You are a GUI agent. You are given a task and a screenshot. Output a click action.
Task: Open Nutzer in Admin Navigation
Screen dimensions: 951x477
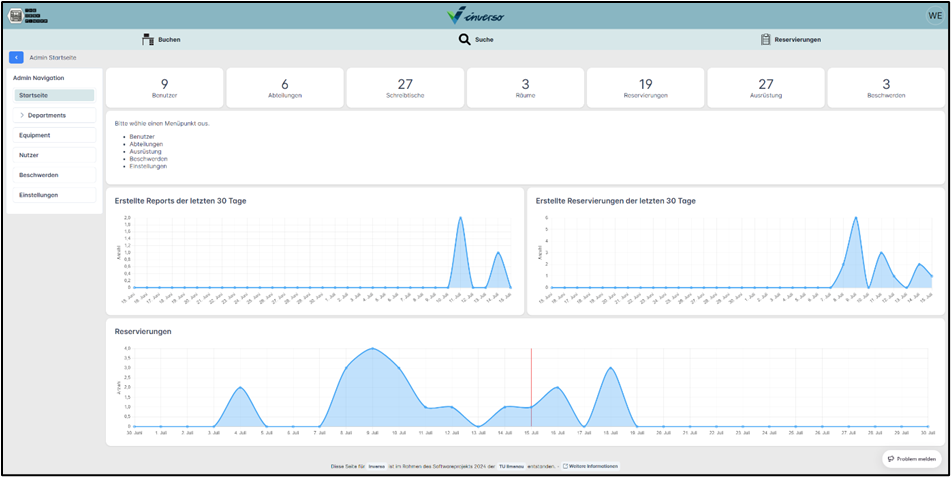[x=55, y=155]
